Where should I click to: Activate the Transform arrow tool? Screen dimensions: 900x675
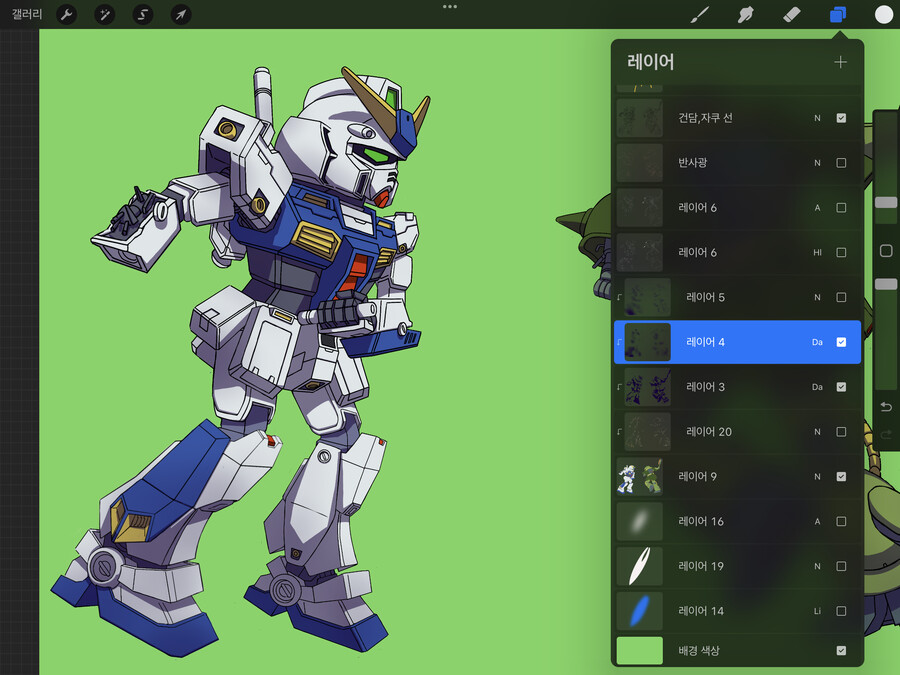(181, 14)
